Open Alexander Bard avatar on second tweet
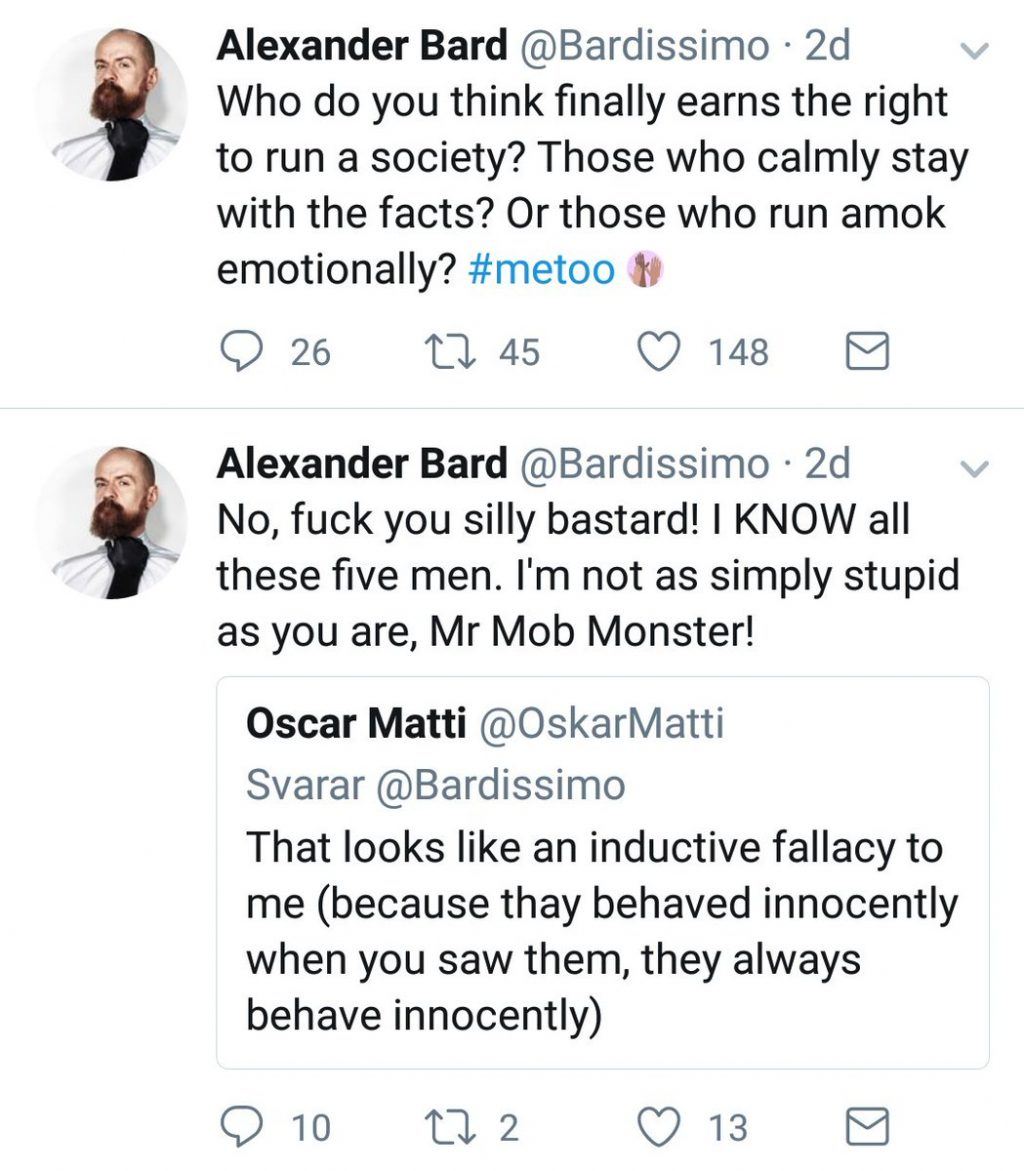Image resolution: width=1024 pixels, height=1171 pixels. coord(112,522)
